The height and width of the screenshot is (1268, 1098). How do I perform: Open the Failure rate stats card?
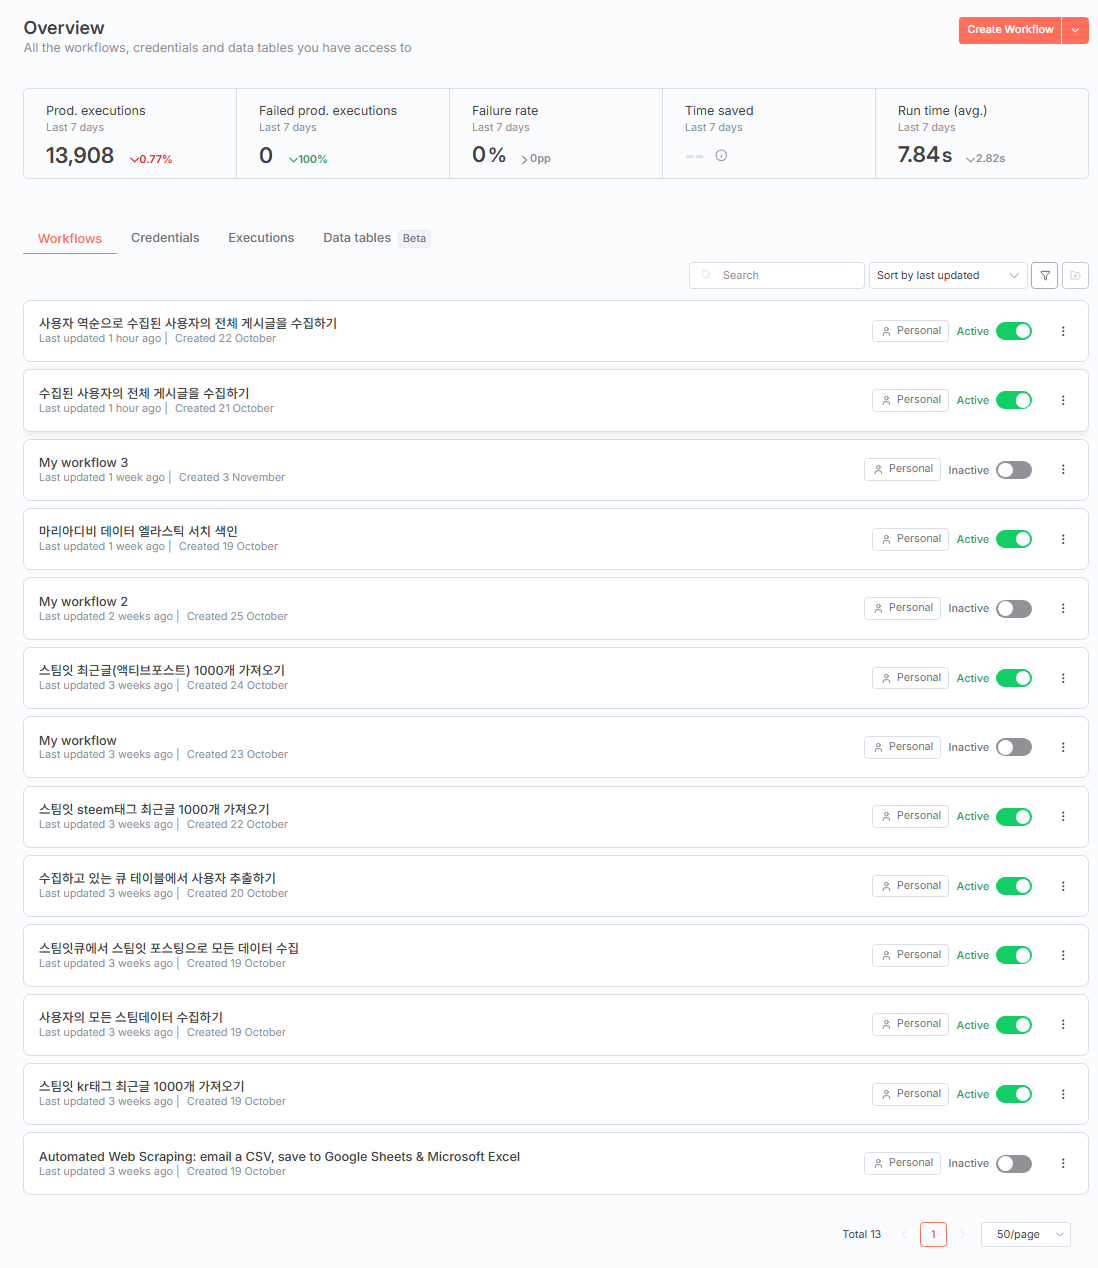pos(556,134)
